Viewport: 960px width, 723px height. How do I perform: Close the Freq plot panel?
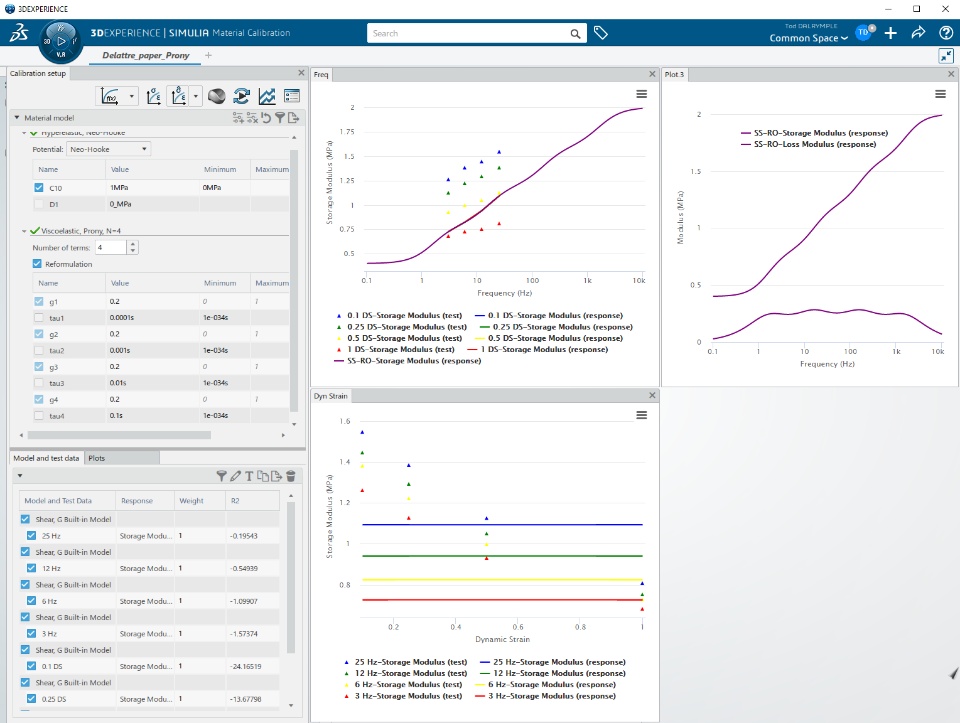click(652, 74)
